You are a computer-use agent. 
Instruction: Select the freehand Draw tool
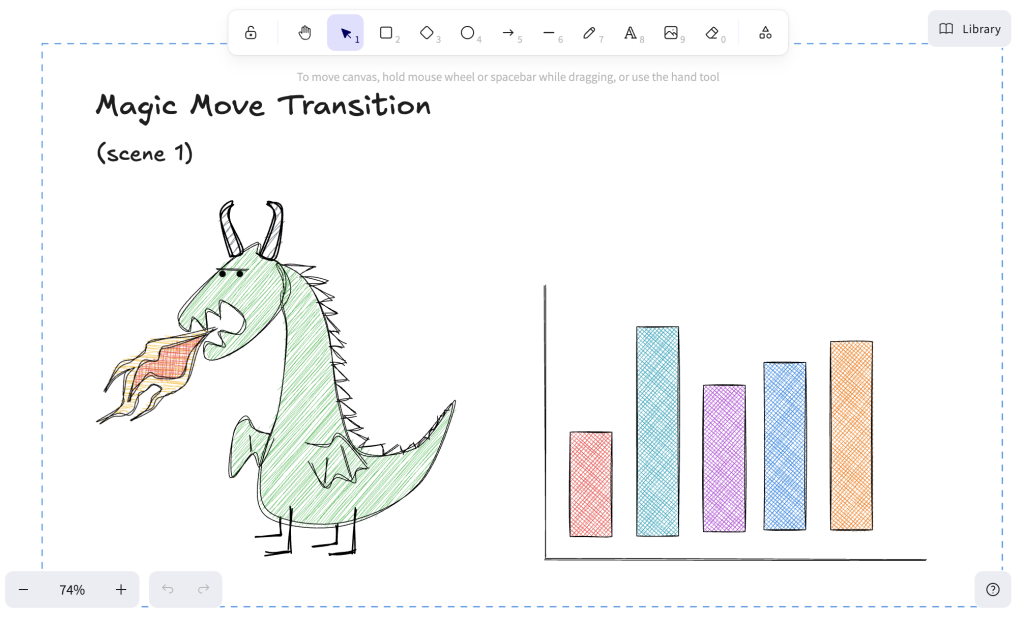[x=591, y=32]
